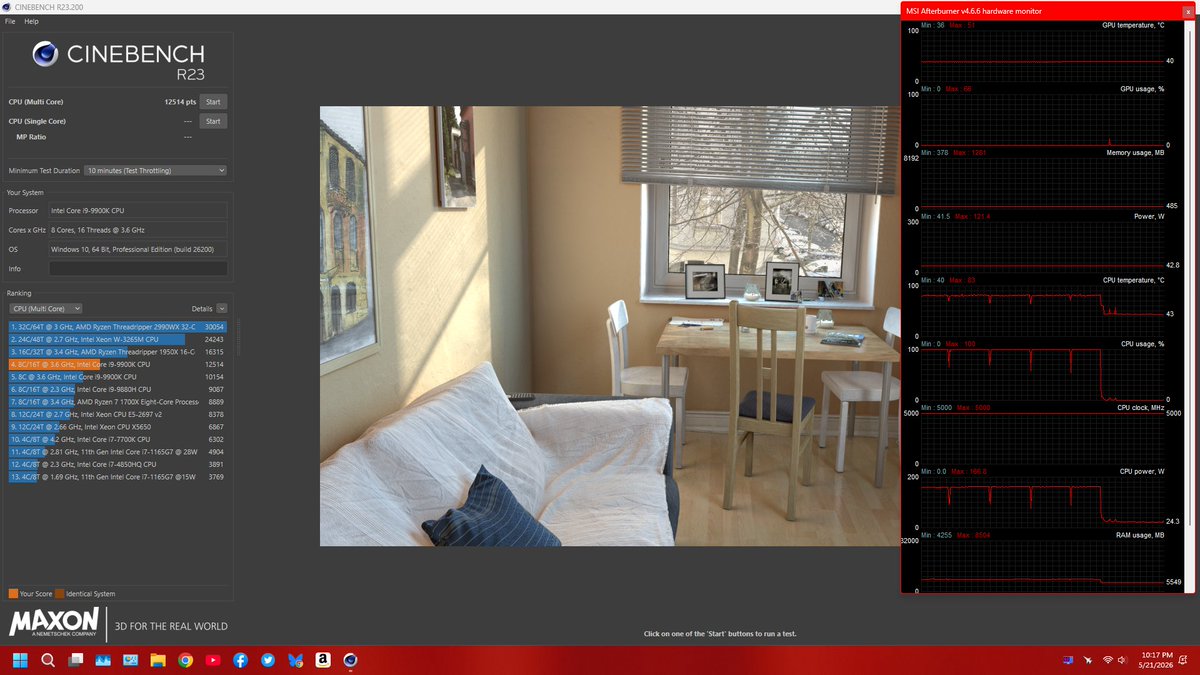Select the Xeon X5650 ranking row
This screenshot has width=1200, height=675.
pos(118,427)
